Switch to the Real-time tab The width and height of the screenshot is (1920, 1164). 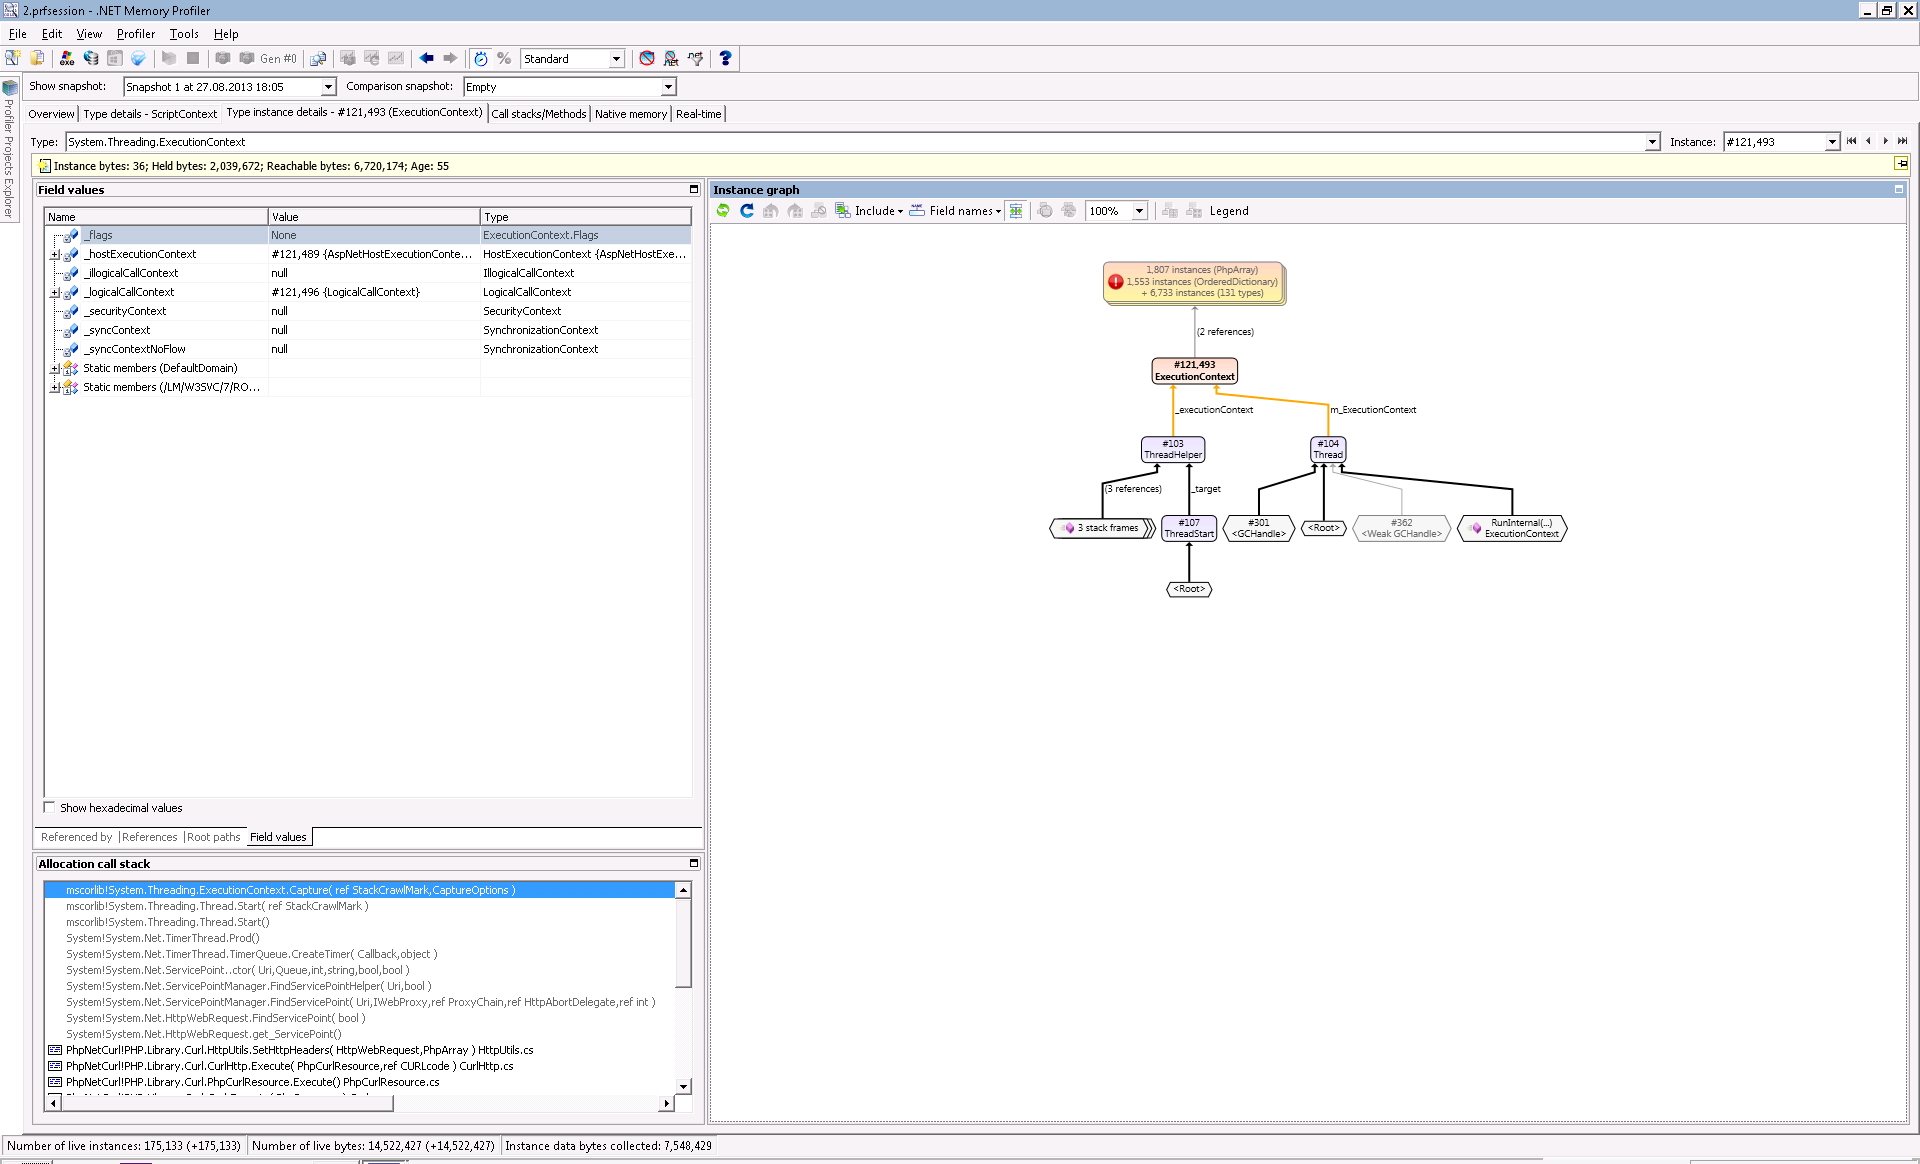tap(698, 114)
